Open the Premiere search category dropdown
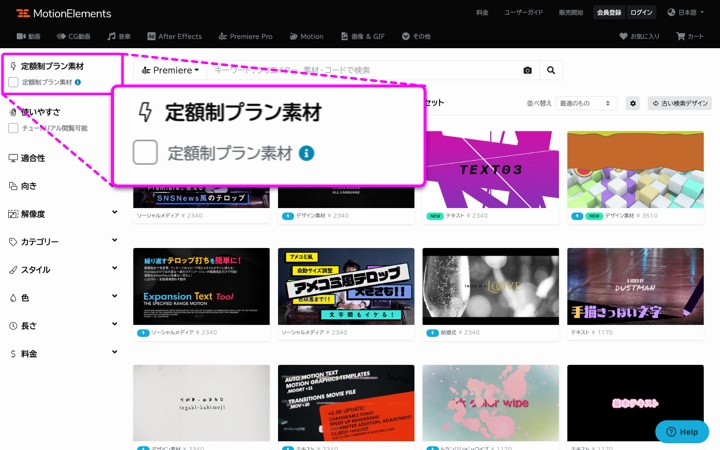The width and height of the screenshot is (720, 450). tap(170, 70)
